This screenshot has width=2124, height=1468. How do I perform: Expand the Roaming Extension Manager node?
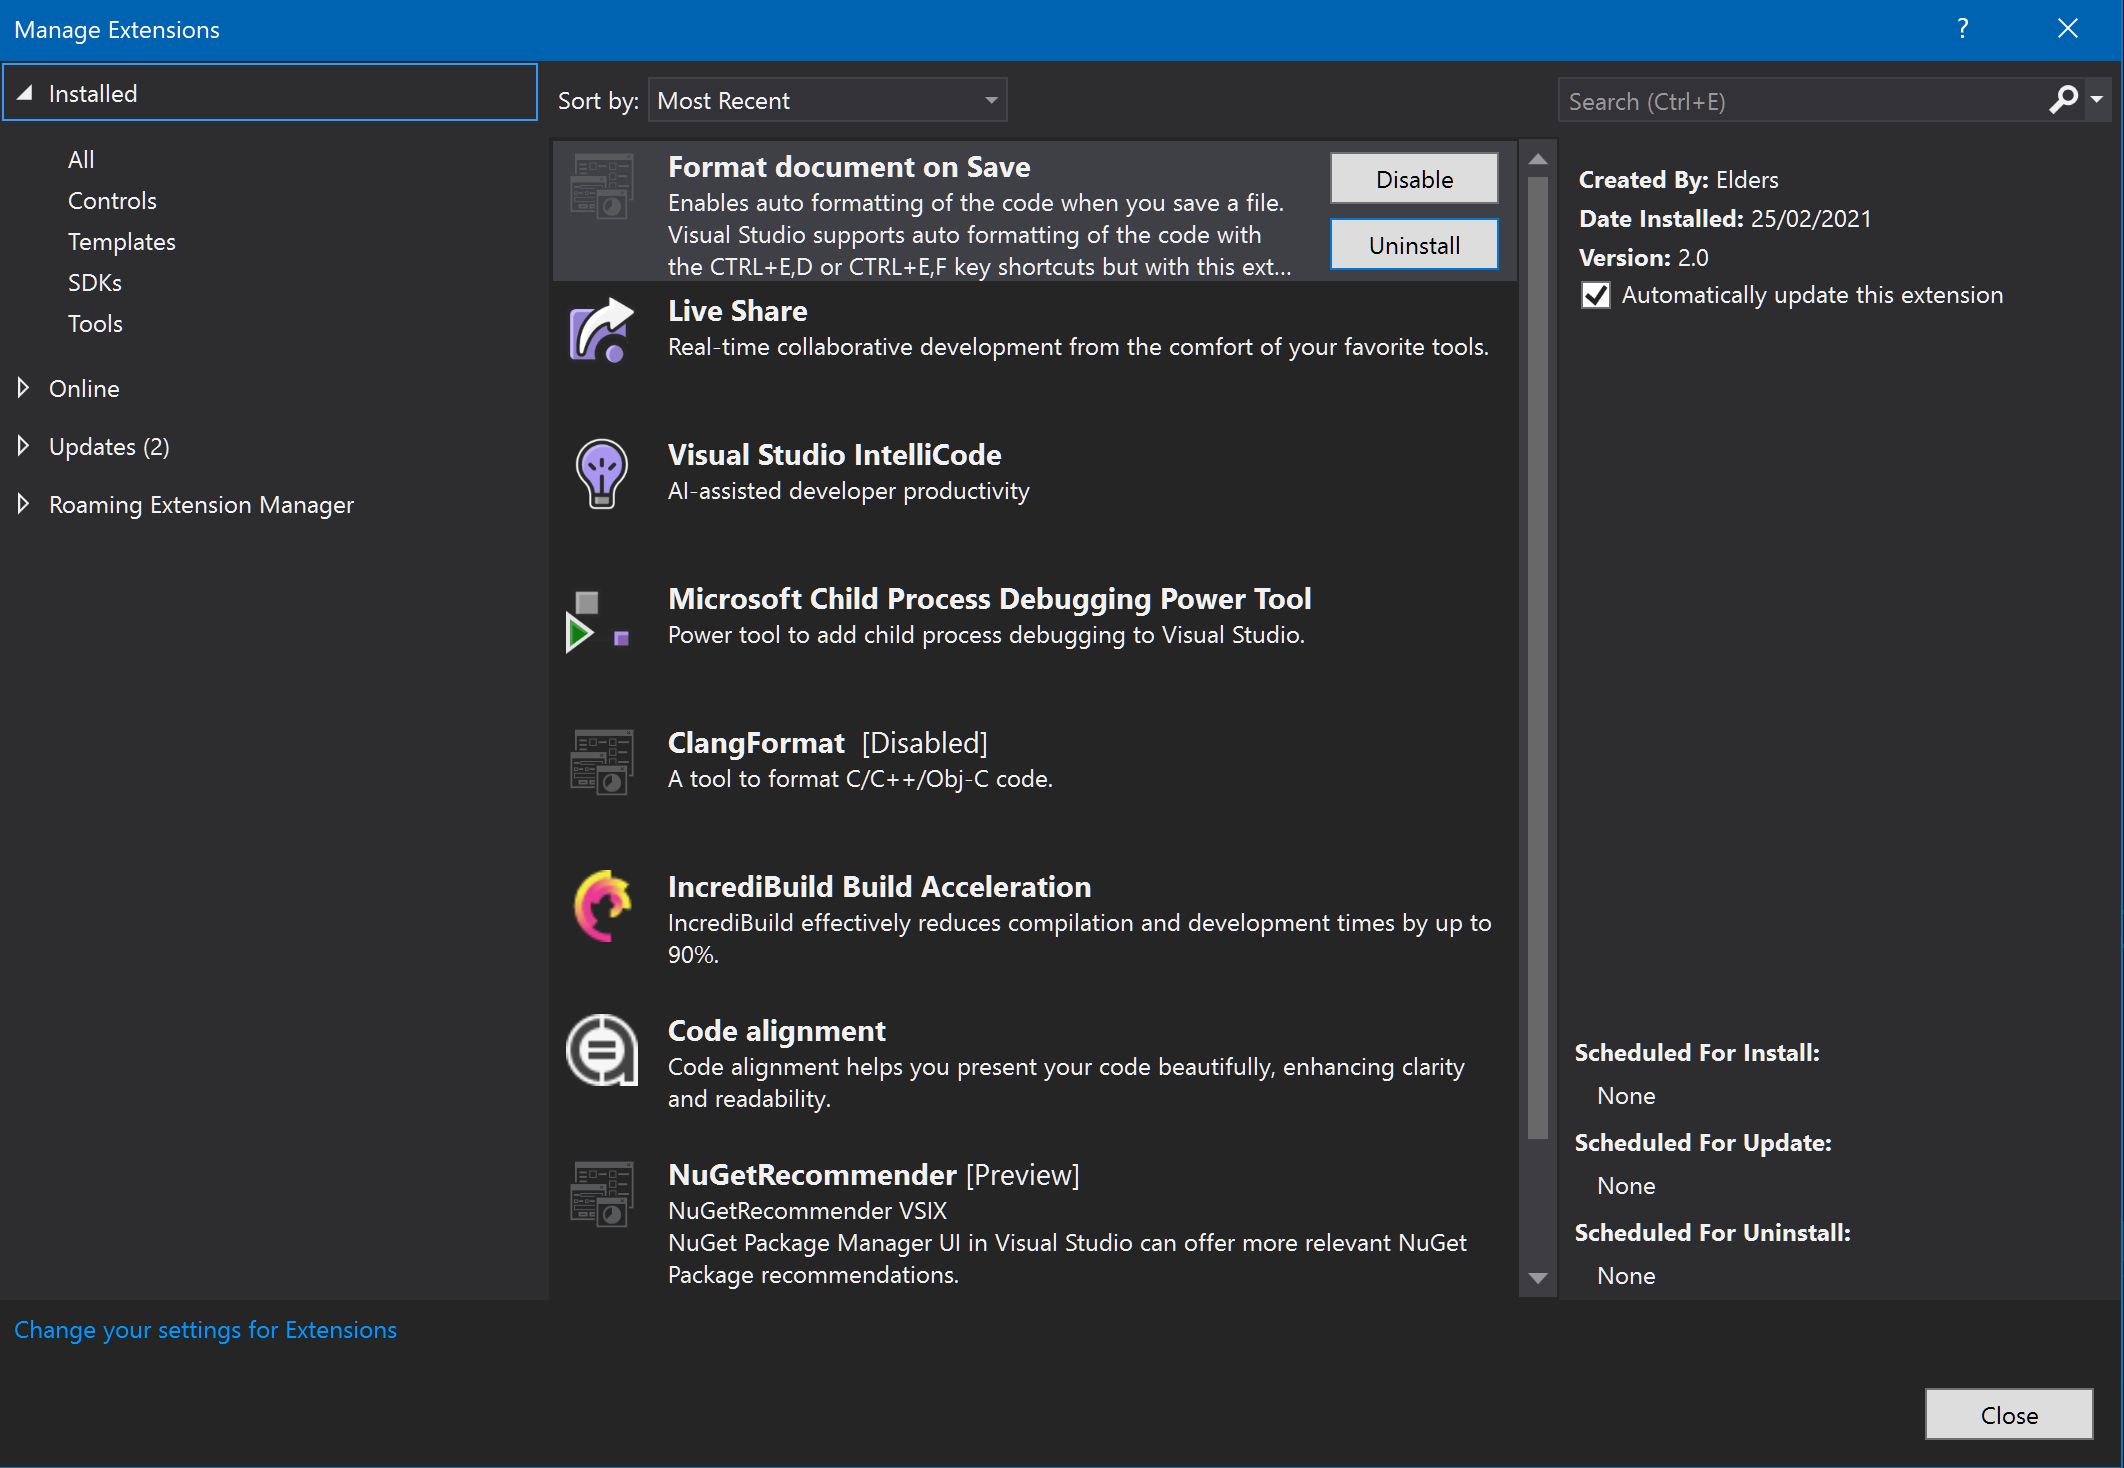coord(23,504)
